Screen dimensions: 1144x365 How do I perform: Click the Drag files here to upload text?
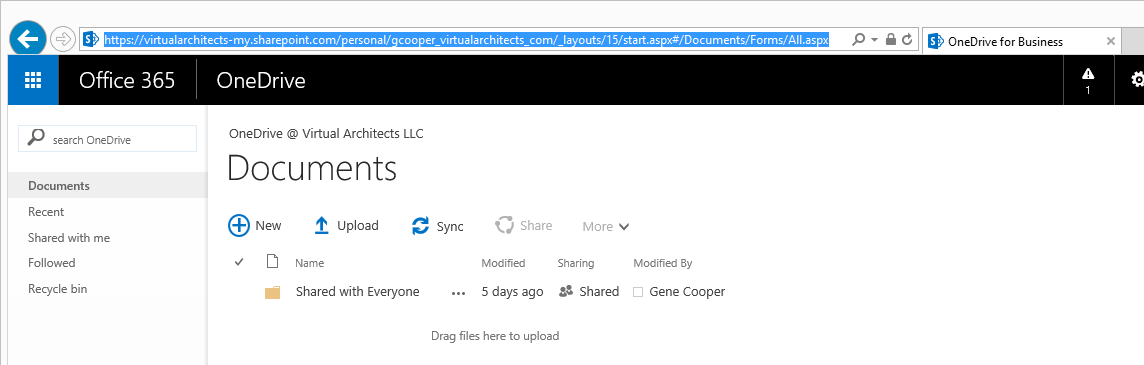click(x=495, y=336)
